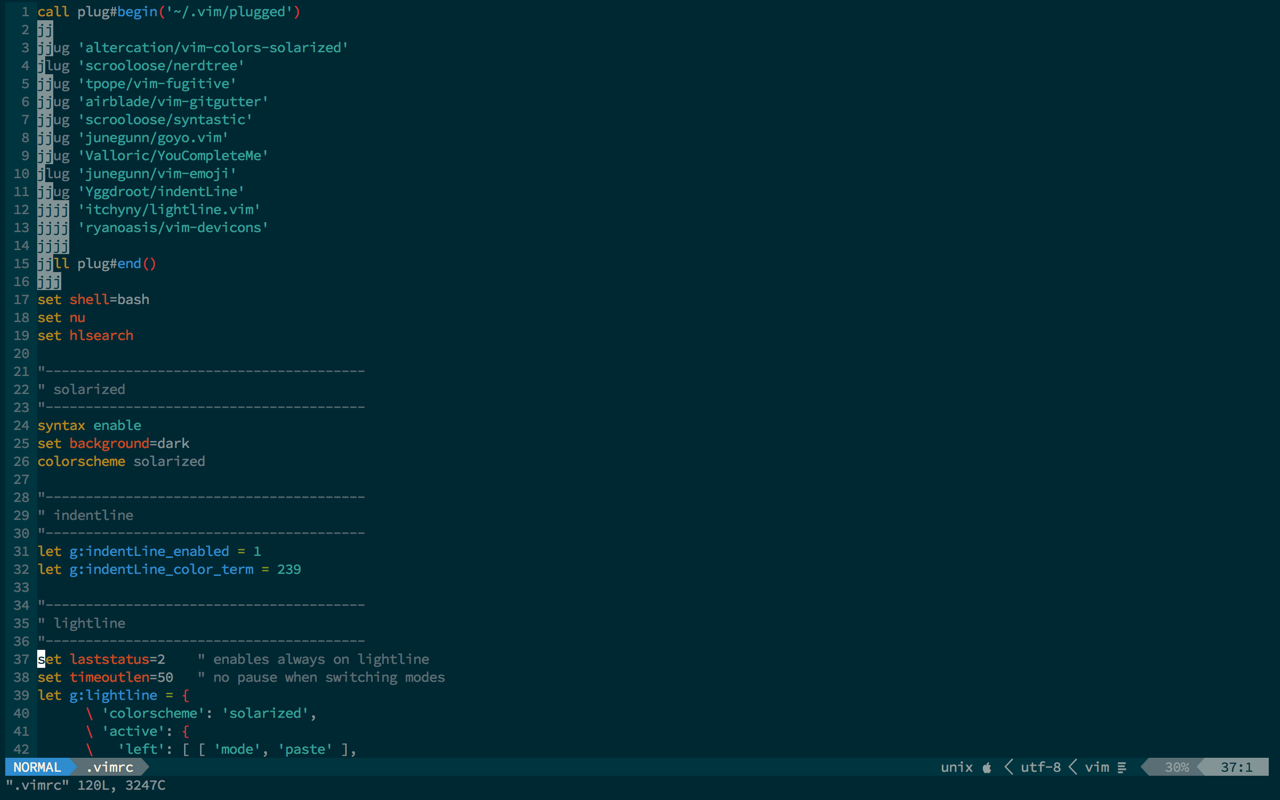Click 'junegunn/vim-emoji' plugin string
This screenshot has height=800, width=1280.
158,173
